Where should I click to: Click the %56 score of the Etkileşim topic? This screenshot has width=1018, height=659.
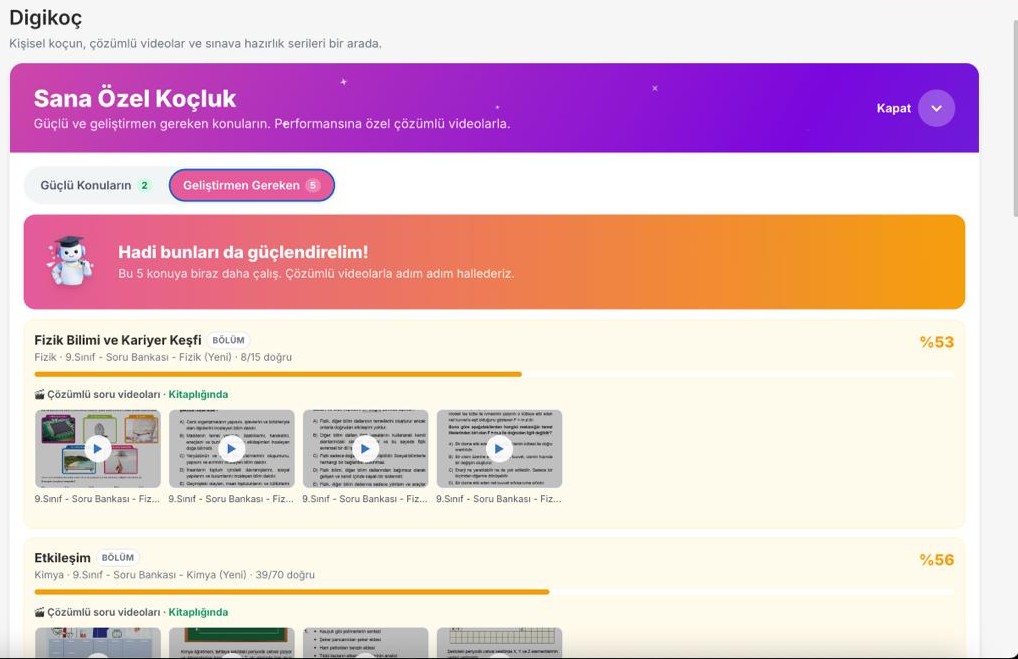[x=937, y=560]
